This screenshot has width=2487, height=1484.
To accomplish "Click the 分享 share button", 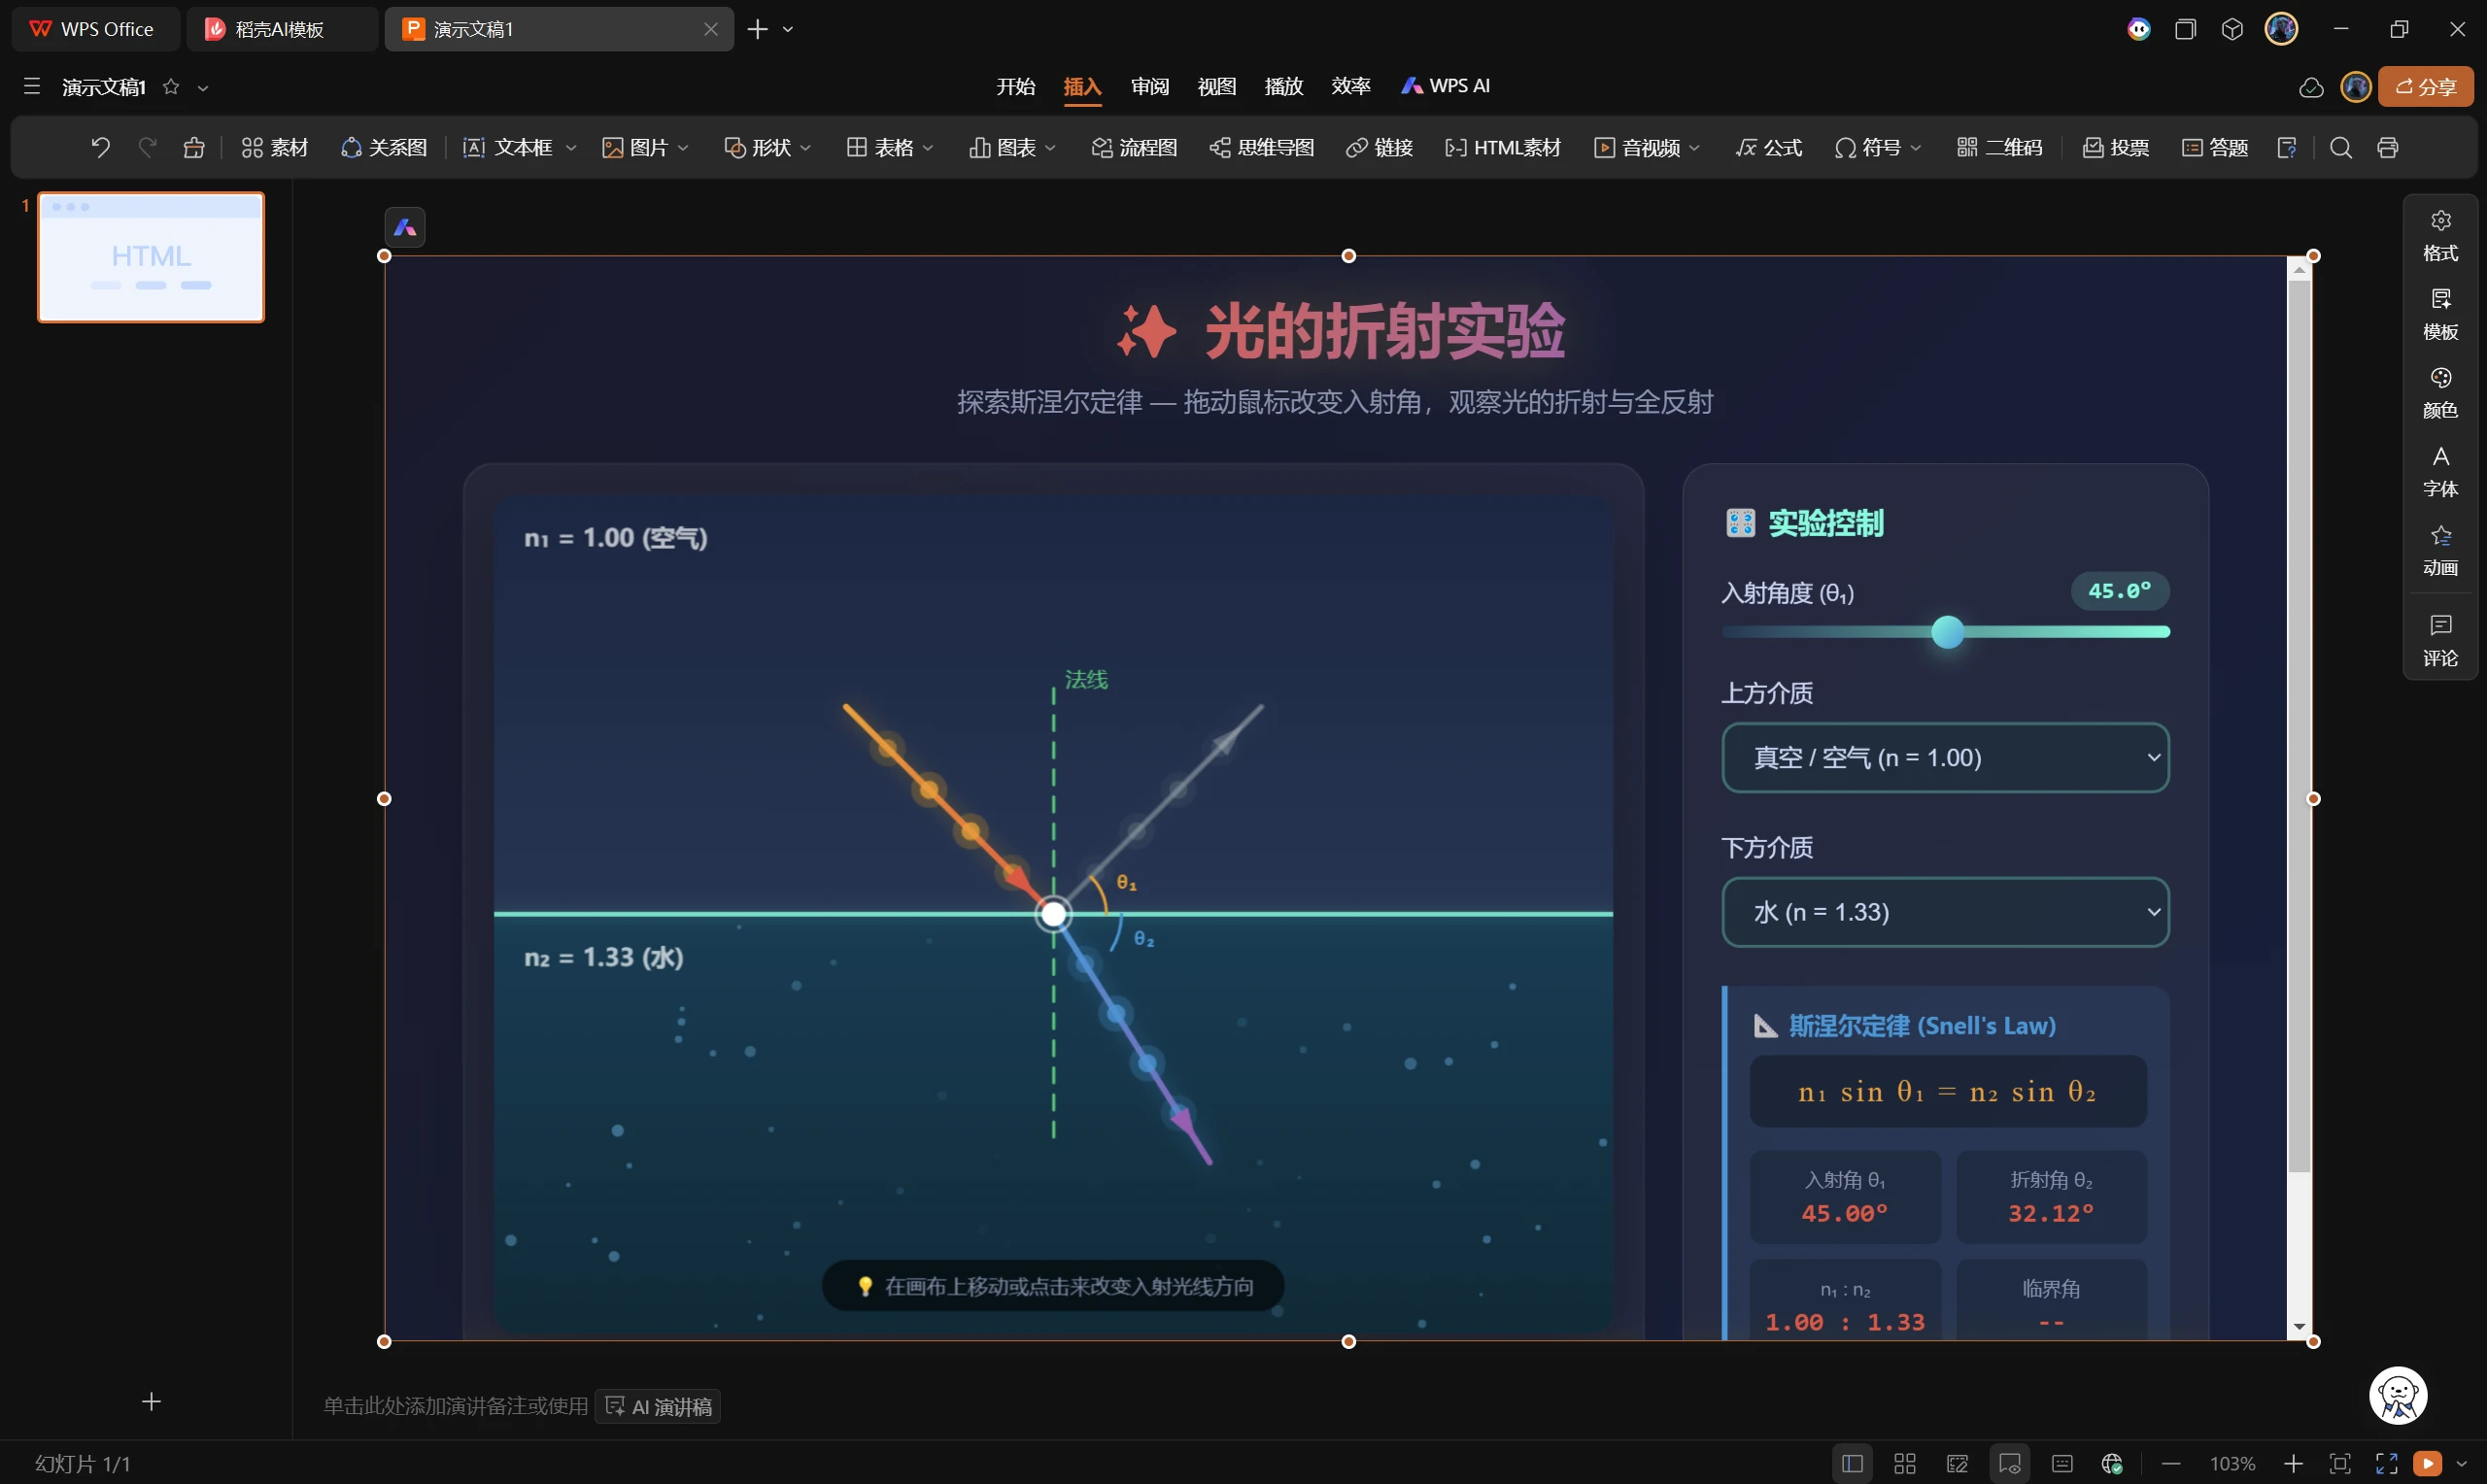I will (2426, 87).
